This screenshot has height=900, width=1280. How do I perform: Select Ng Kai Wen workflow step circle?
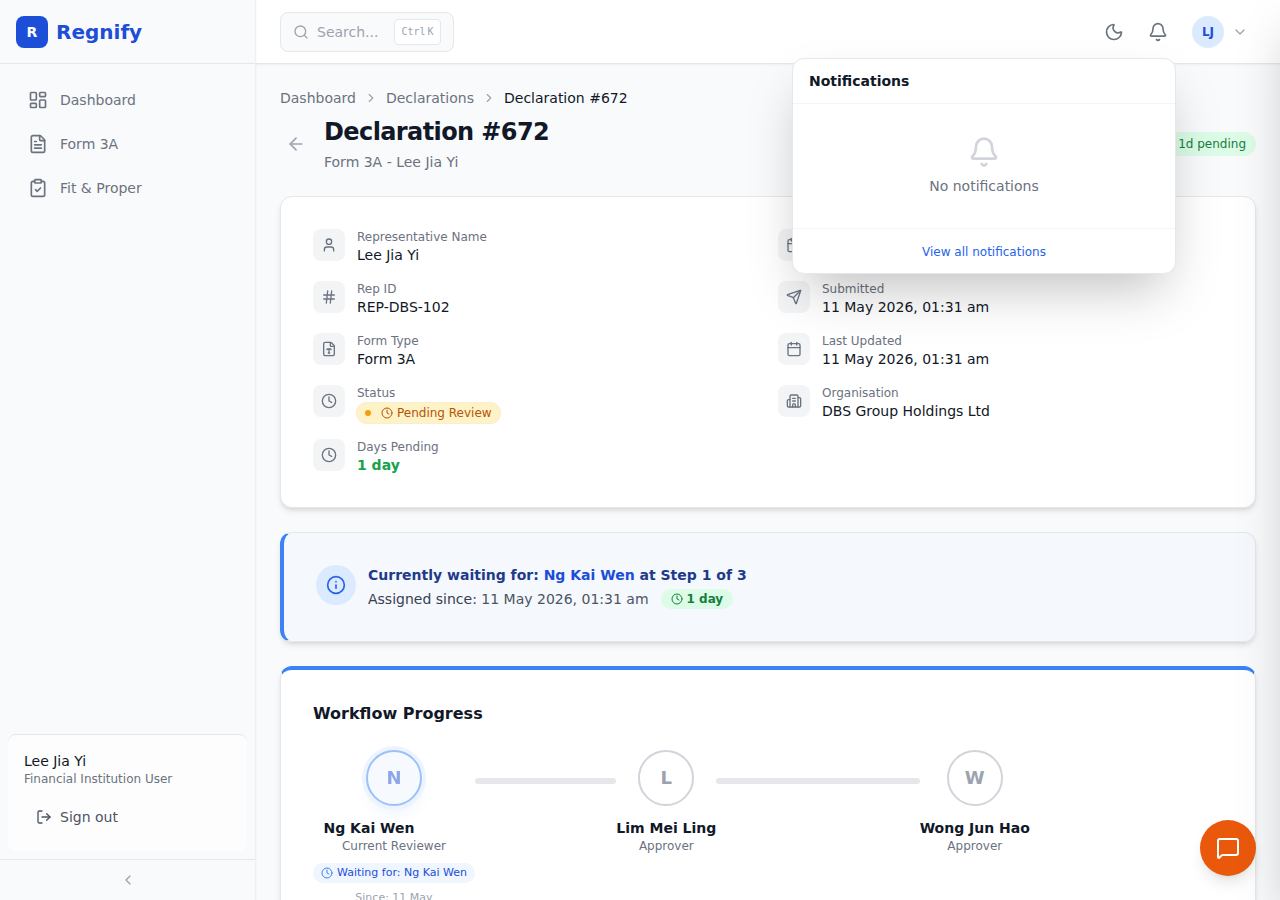[x=394, y=778]
